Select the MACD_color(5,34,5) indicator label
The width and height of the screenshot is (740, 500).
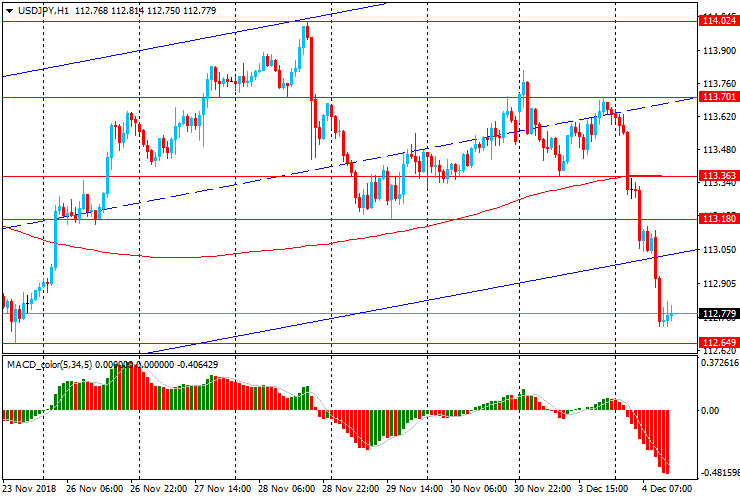51,364
